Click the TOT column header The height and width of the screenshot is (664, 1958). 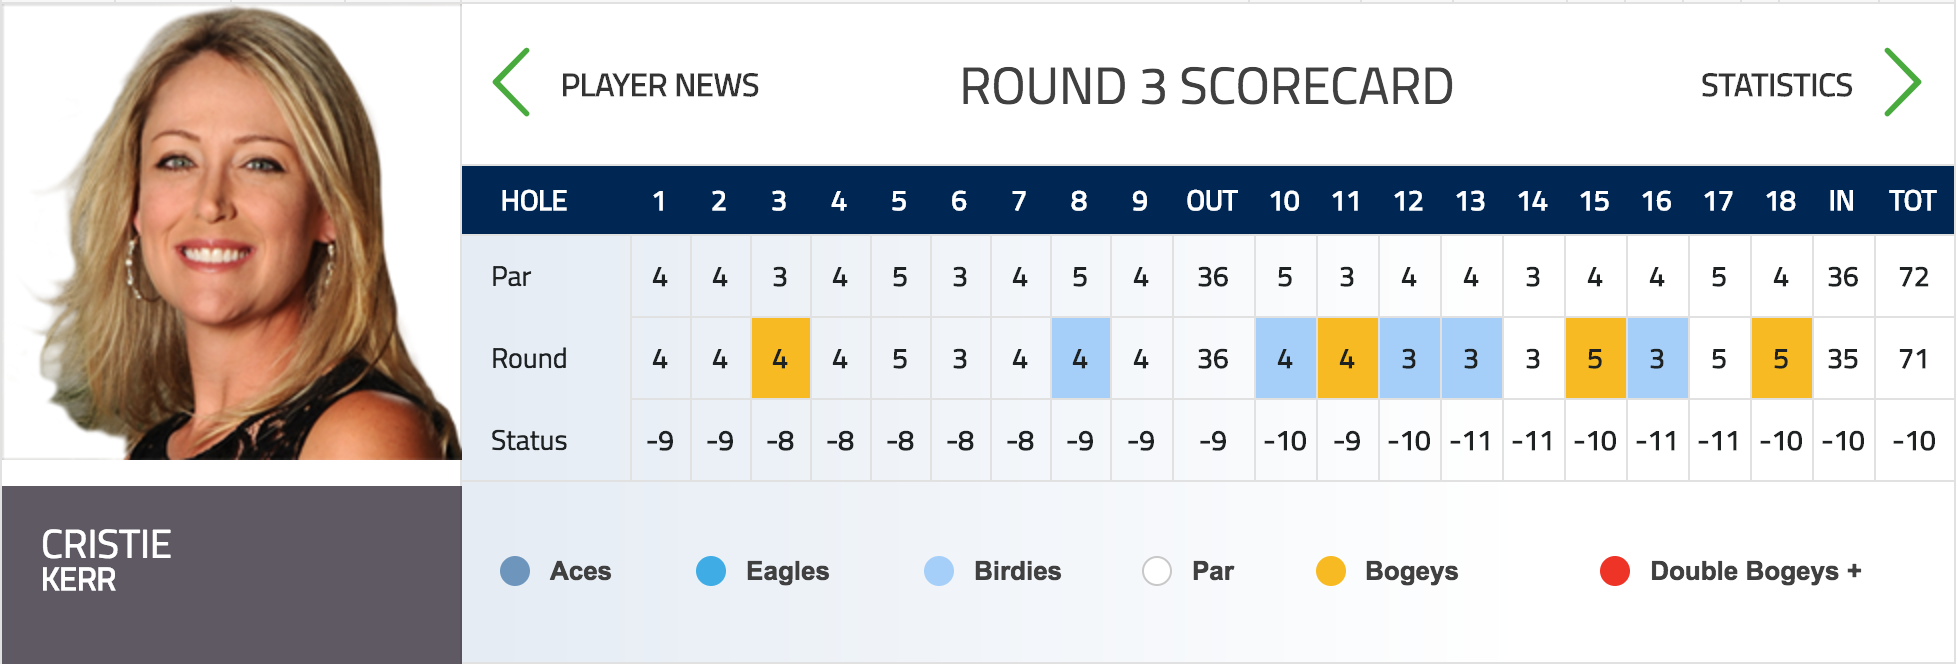tap(1913, 201)
